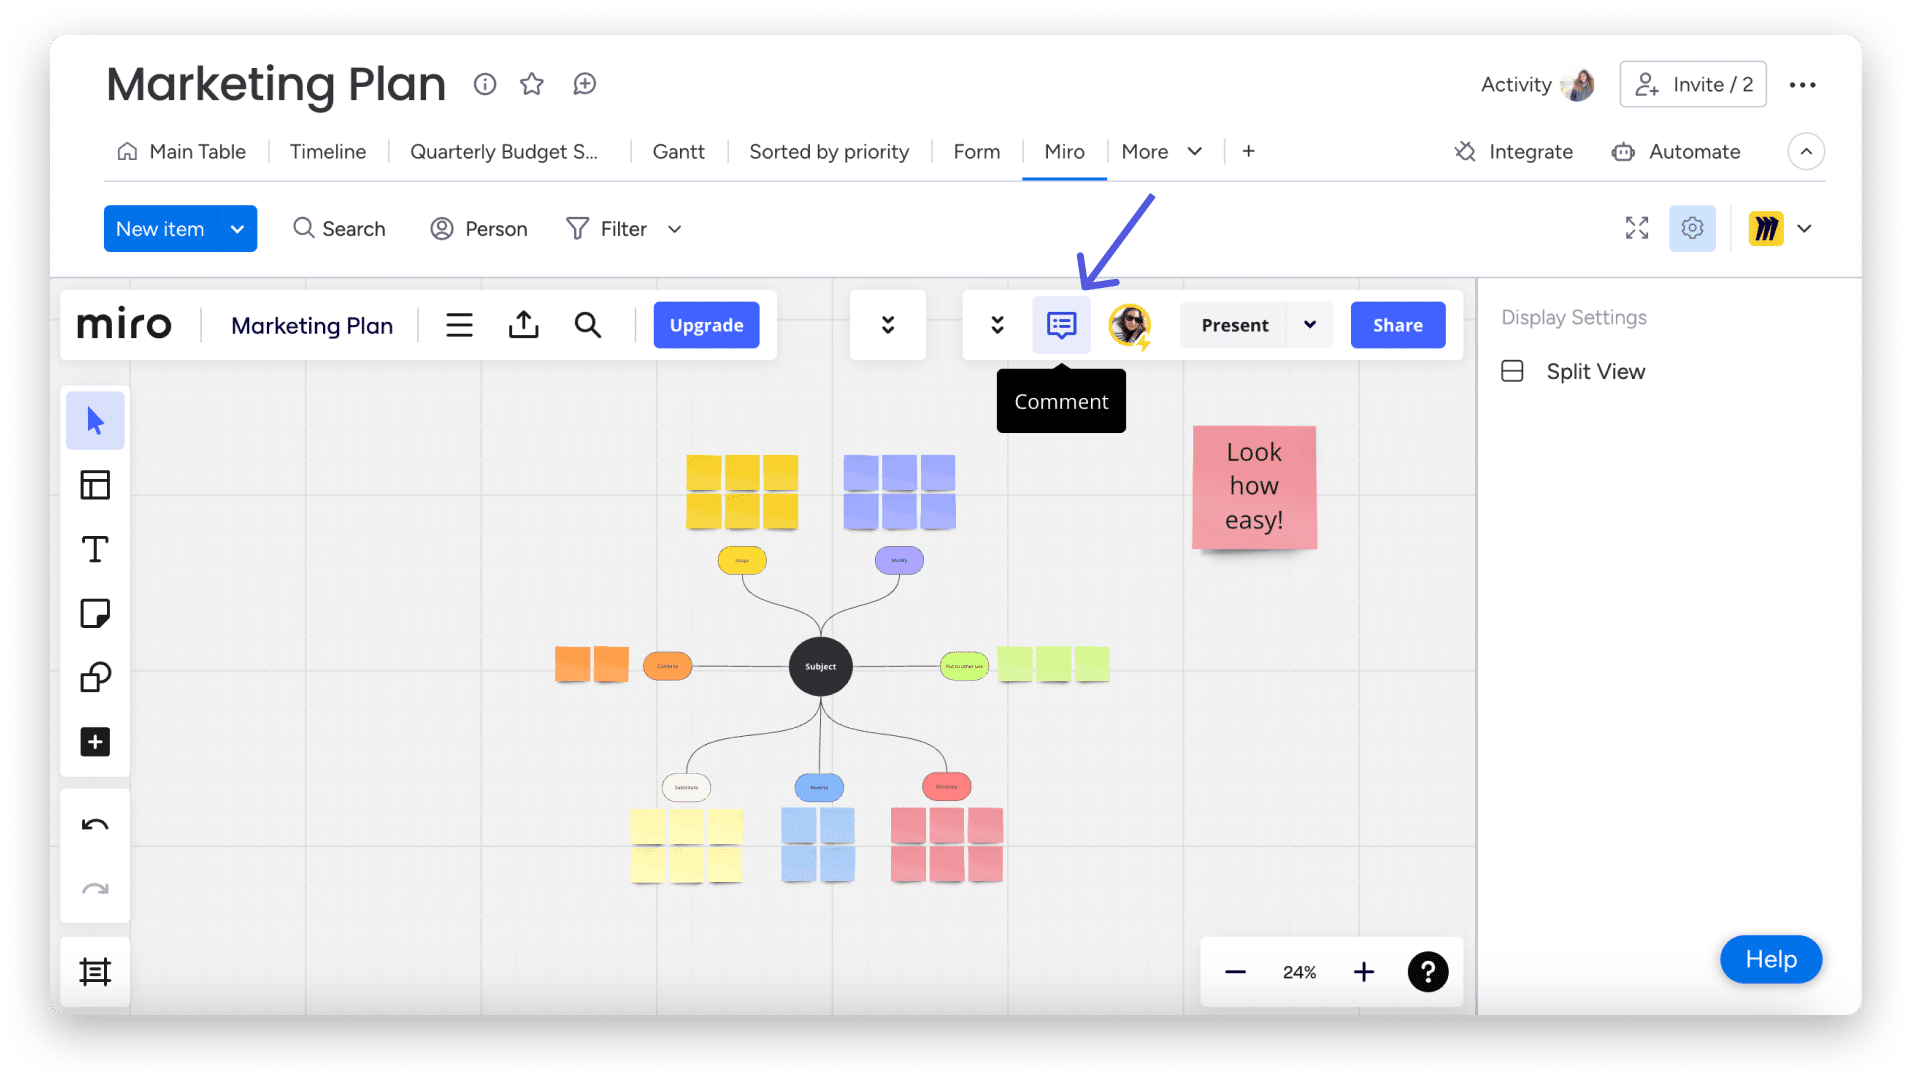Open the Timeline view tab
1912x1075 pixels.
pyautogui.click(x=328, y=152)
